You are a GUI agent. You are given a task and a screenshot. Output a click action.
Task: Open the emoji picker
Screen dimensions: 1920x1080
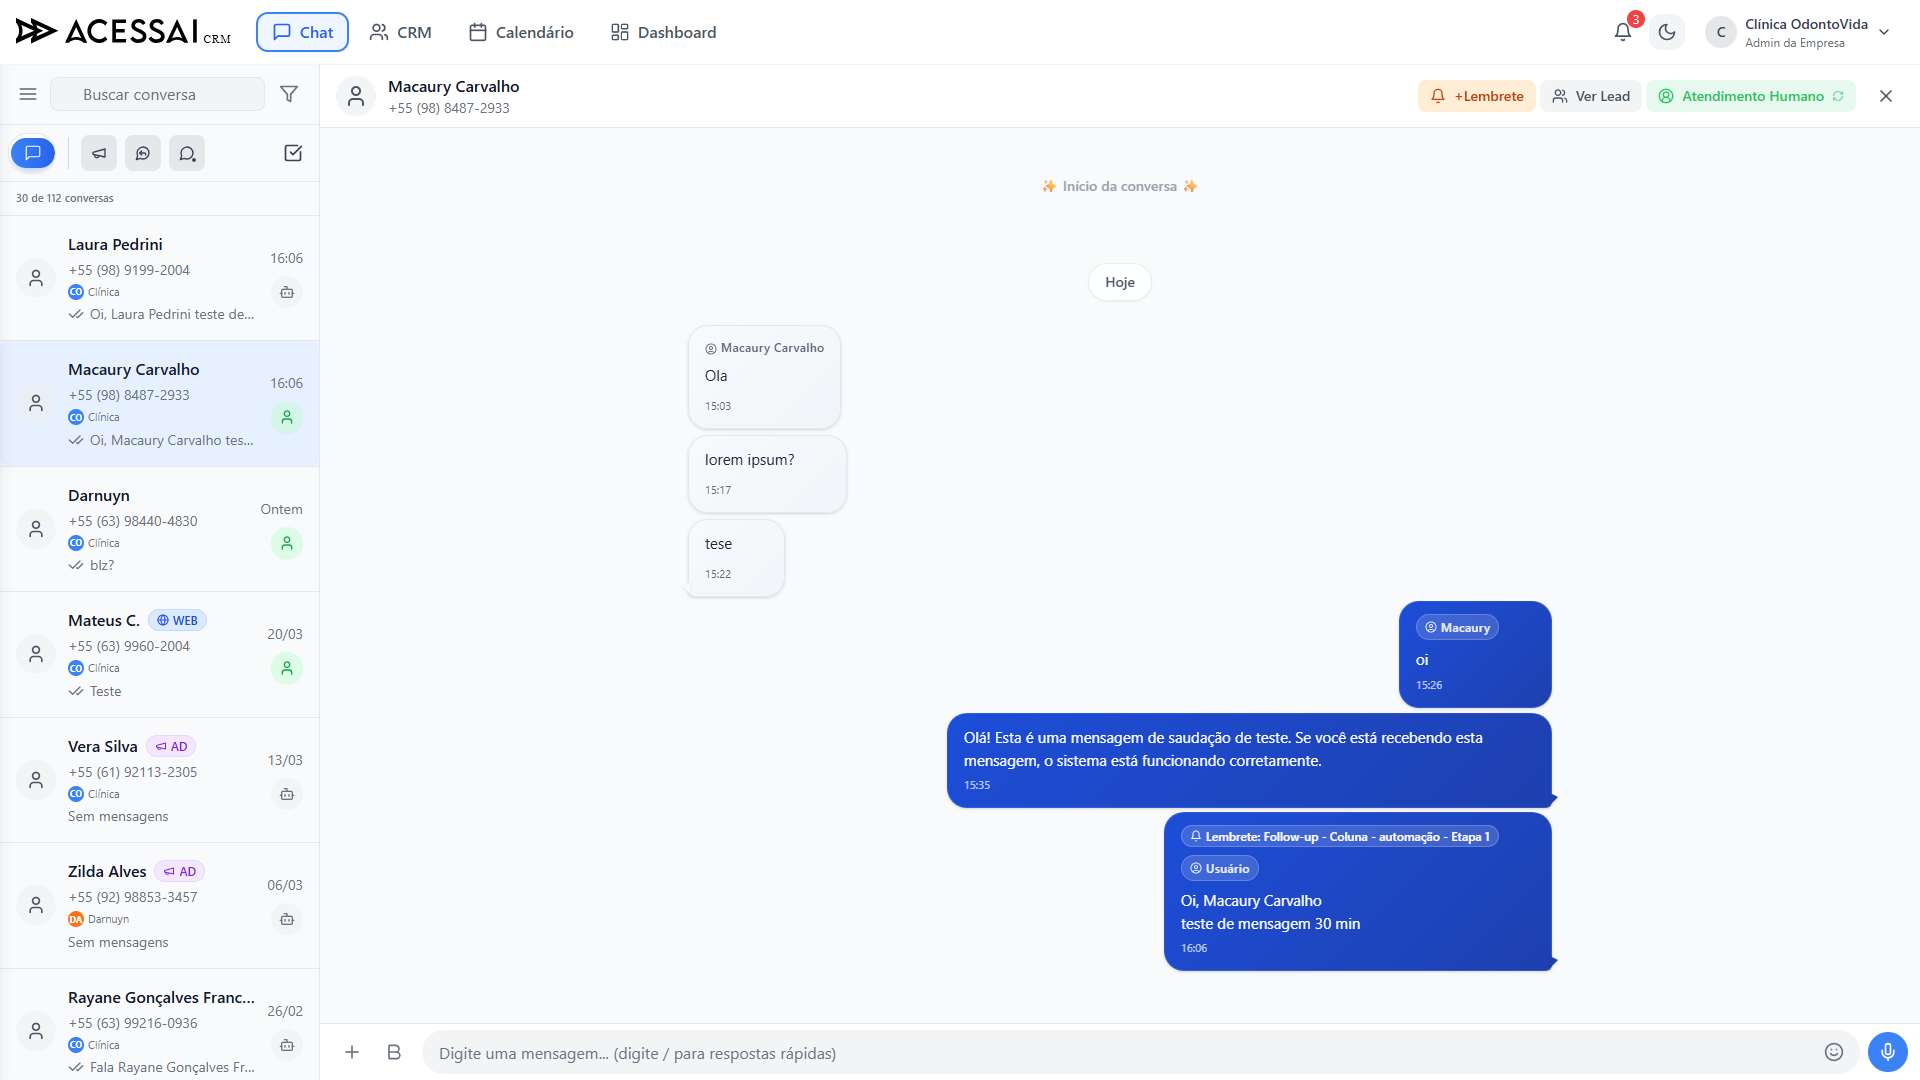point(1834,1052)
